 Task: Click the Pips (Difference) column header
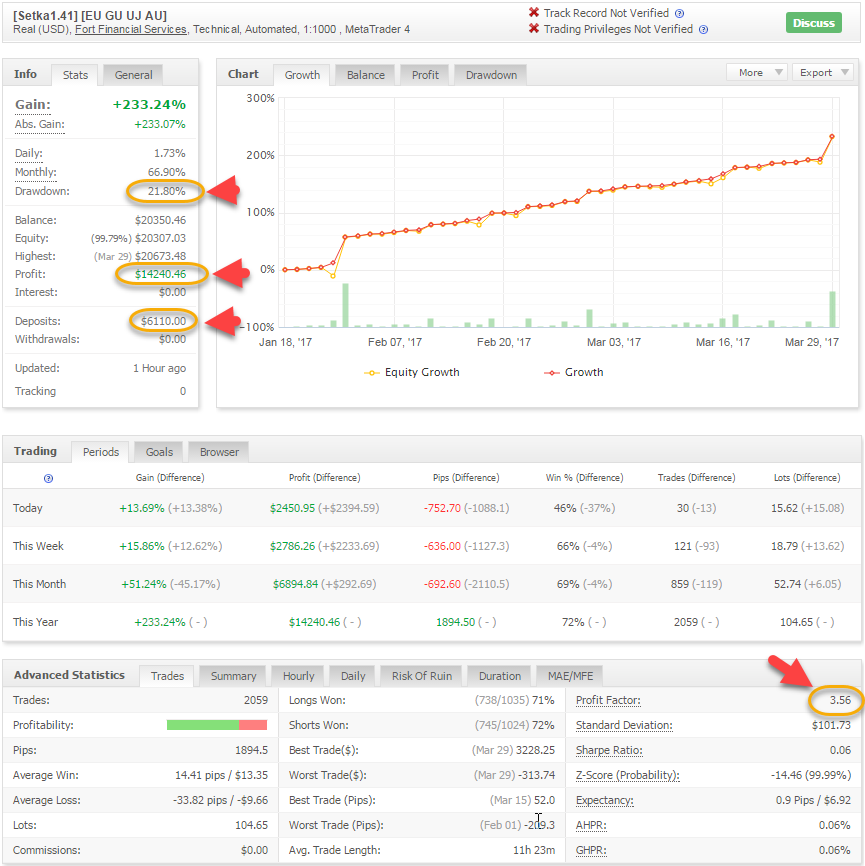click(466, 478)
